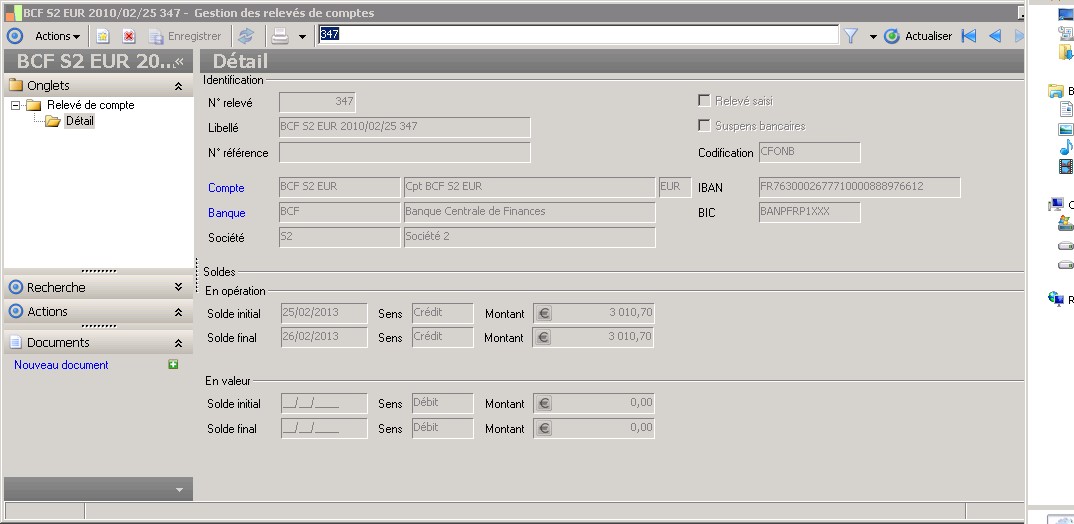
Task: Click the Nouveau document link
Action: (x=61, y=365)
